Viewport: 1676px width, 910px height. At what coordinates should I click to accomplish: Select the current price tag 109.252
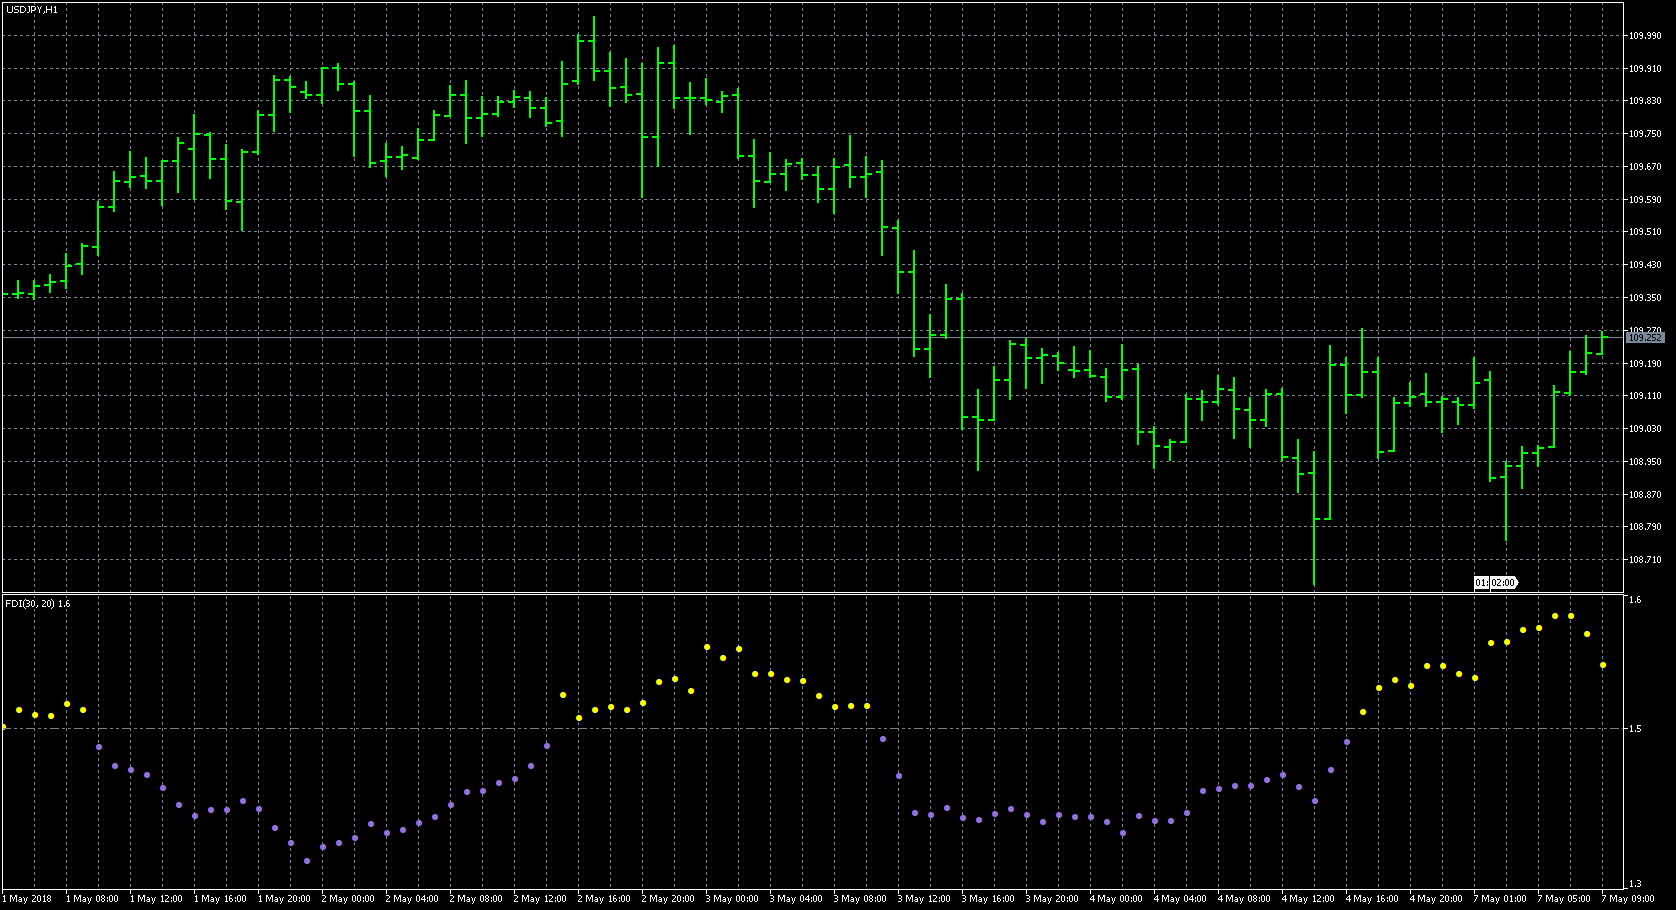[x=1645, y=338]
